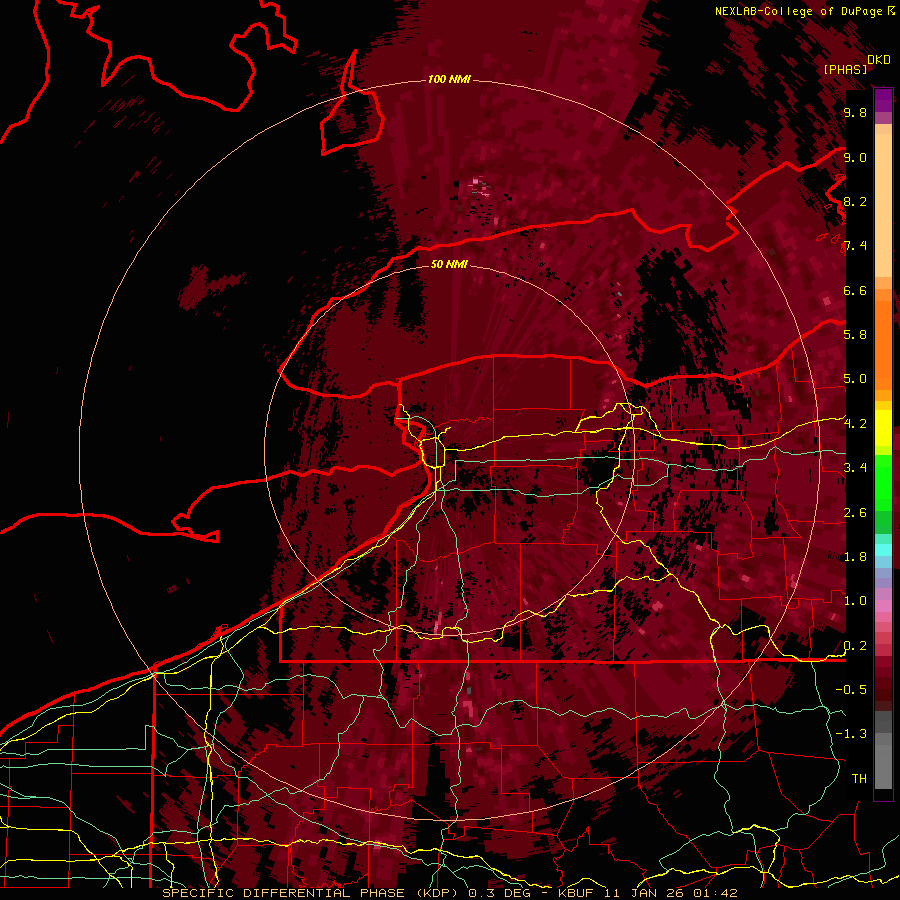Click the 9.0 value on the color scale
The image size is (900, 900).
click(855, 157)
